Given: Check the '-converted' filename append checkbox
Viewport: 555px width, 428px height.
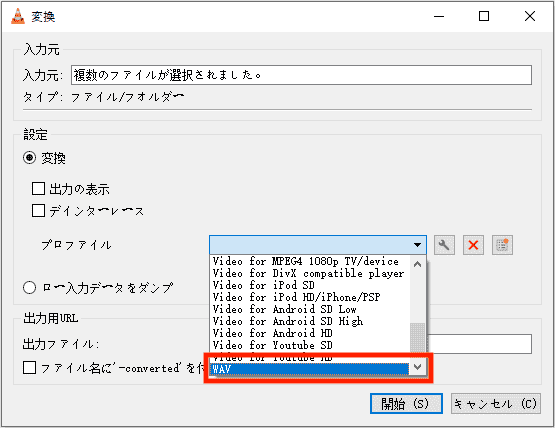Looking at the screenshot, I should (x=29, y=367).
